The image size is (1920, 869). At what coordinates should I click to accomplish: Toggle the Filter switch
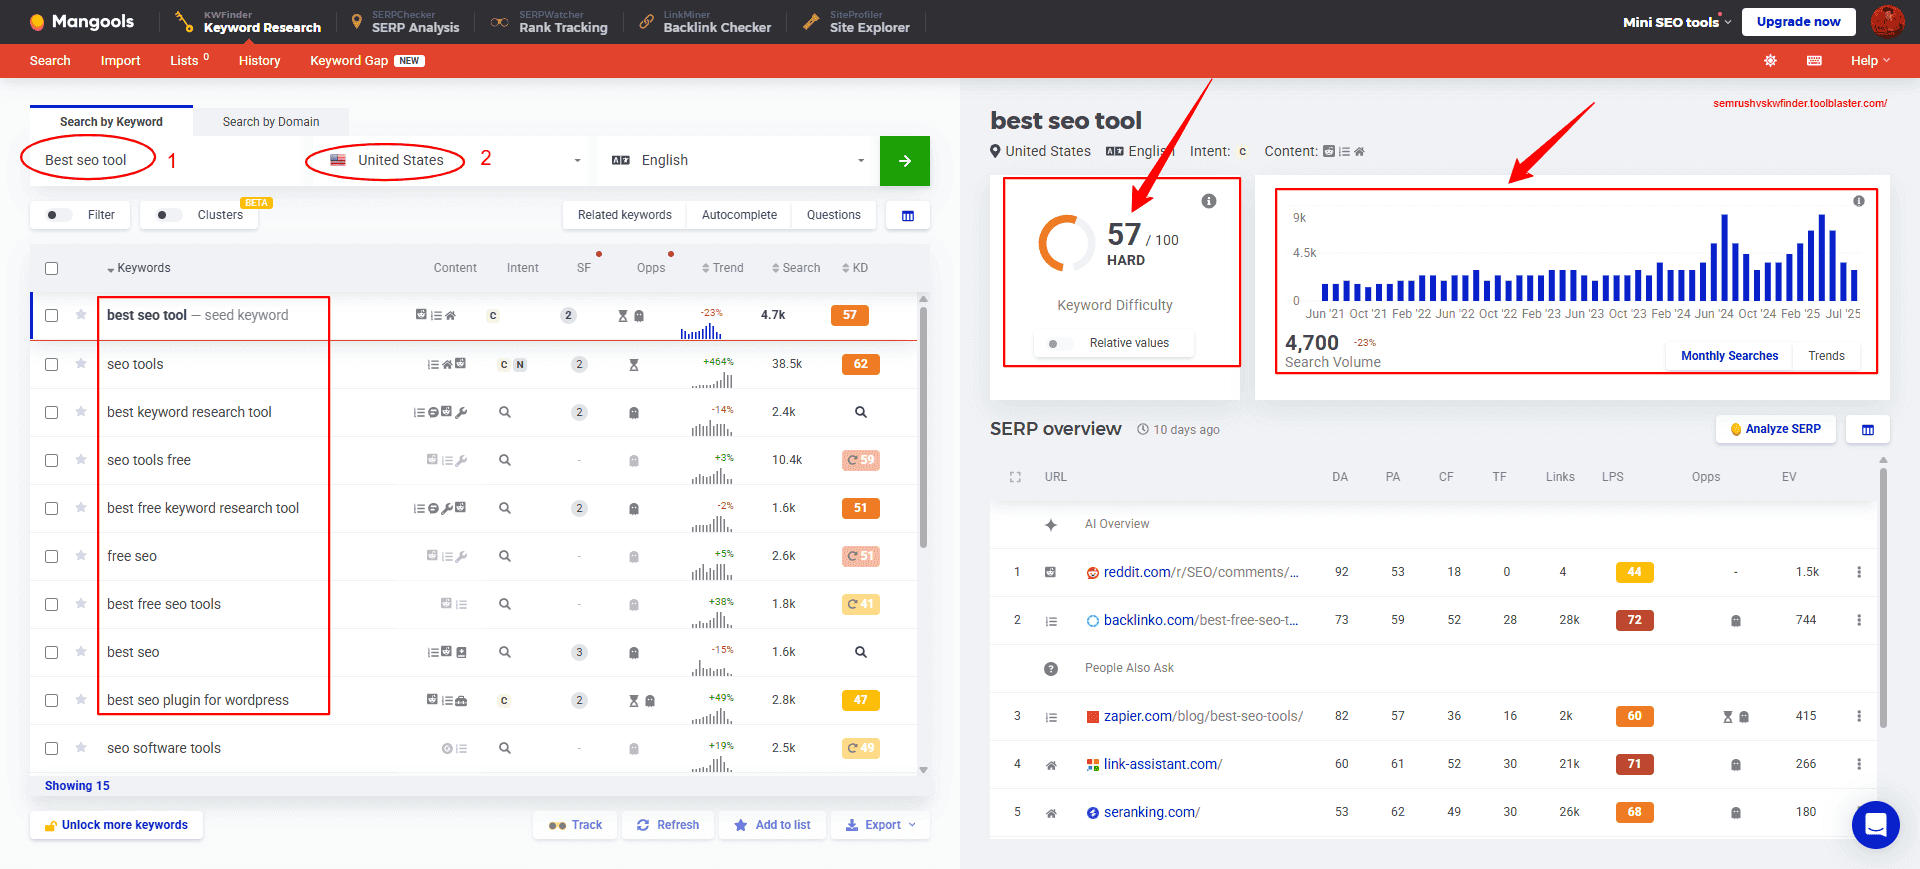(59, 215)
